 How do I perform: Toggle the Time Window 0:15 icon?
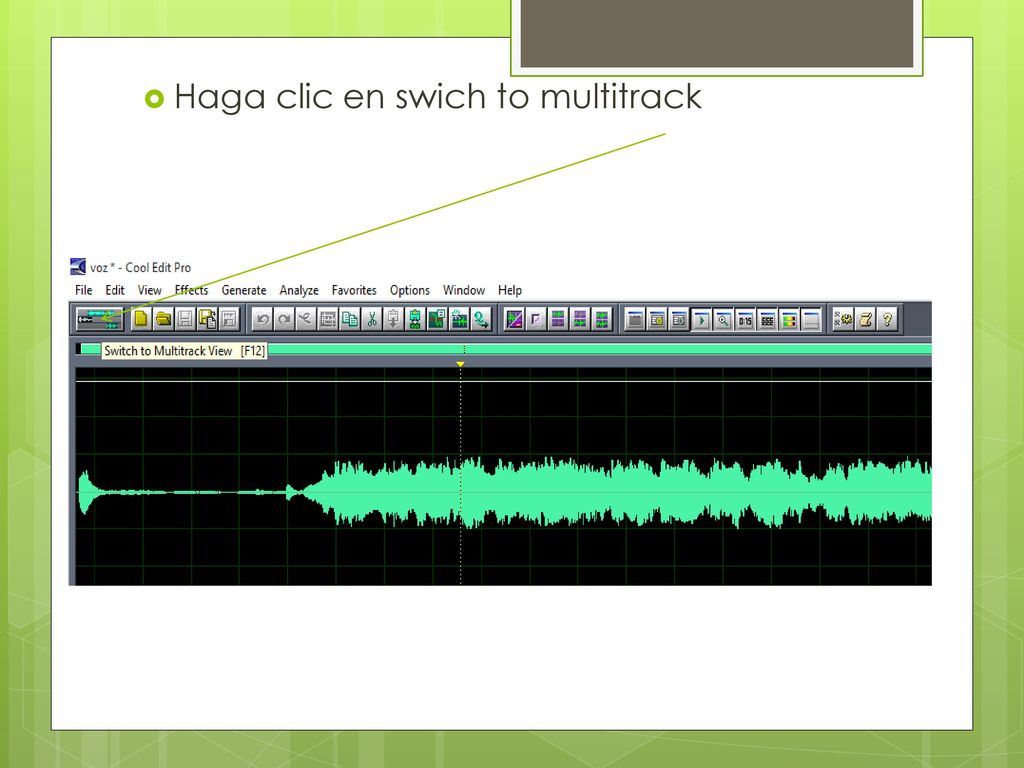(745, 319)
